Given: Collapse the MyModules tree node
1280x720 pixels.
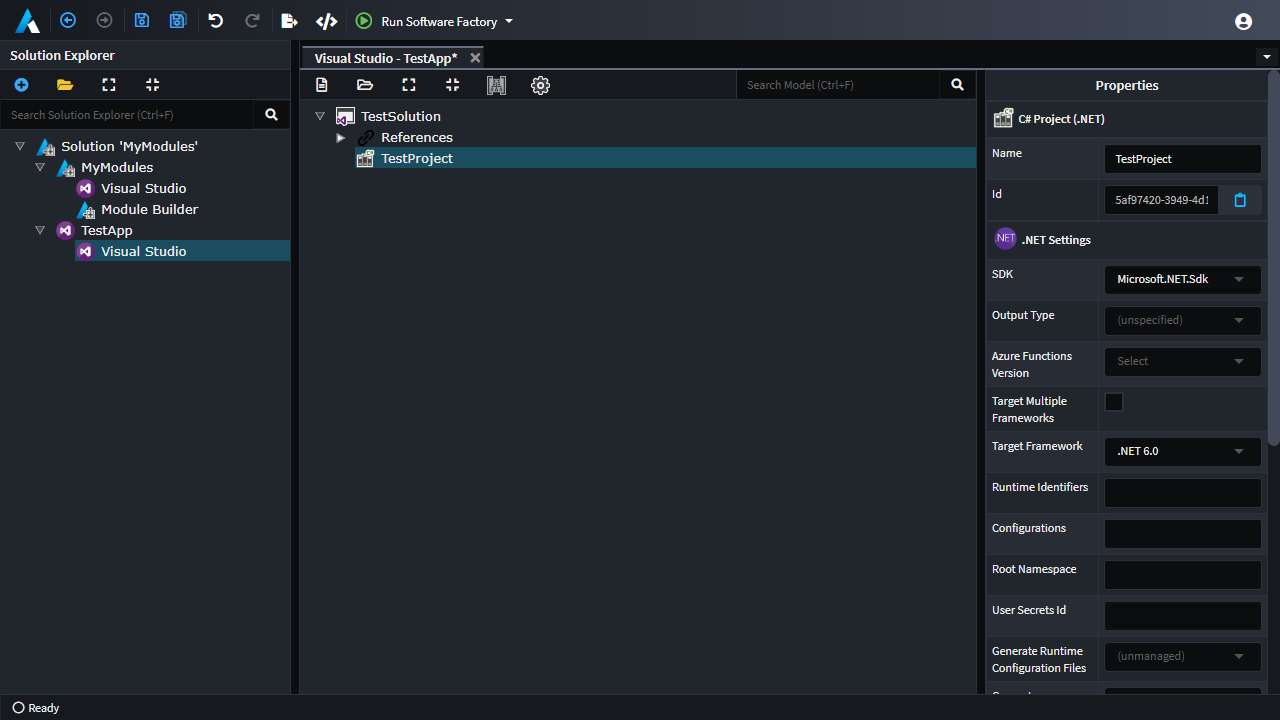Looking at the screenshot, I should [40, 167].
